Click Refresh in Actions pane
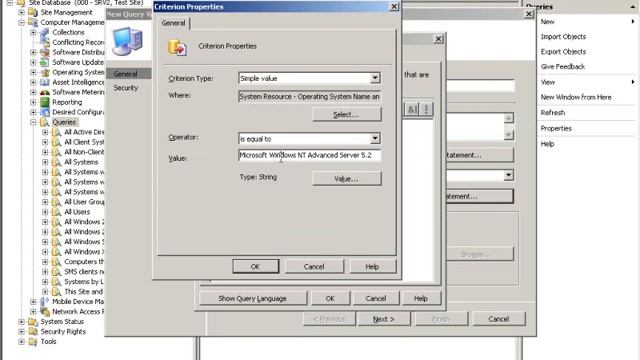This screenshot has width=640, height=360. [x=553, y=113]
